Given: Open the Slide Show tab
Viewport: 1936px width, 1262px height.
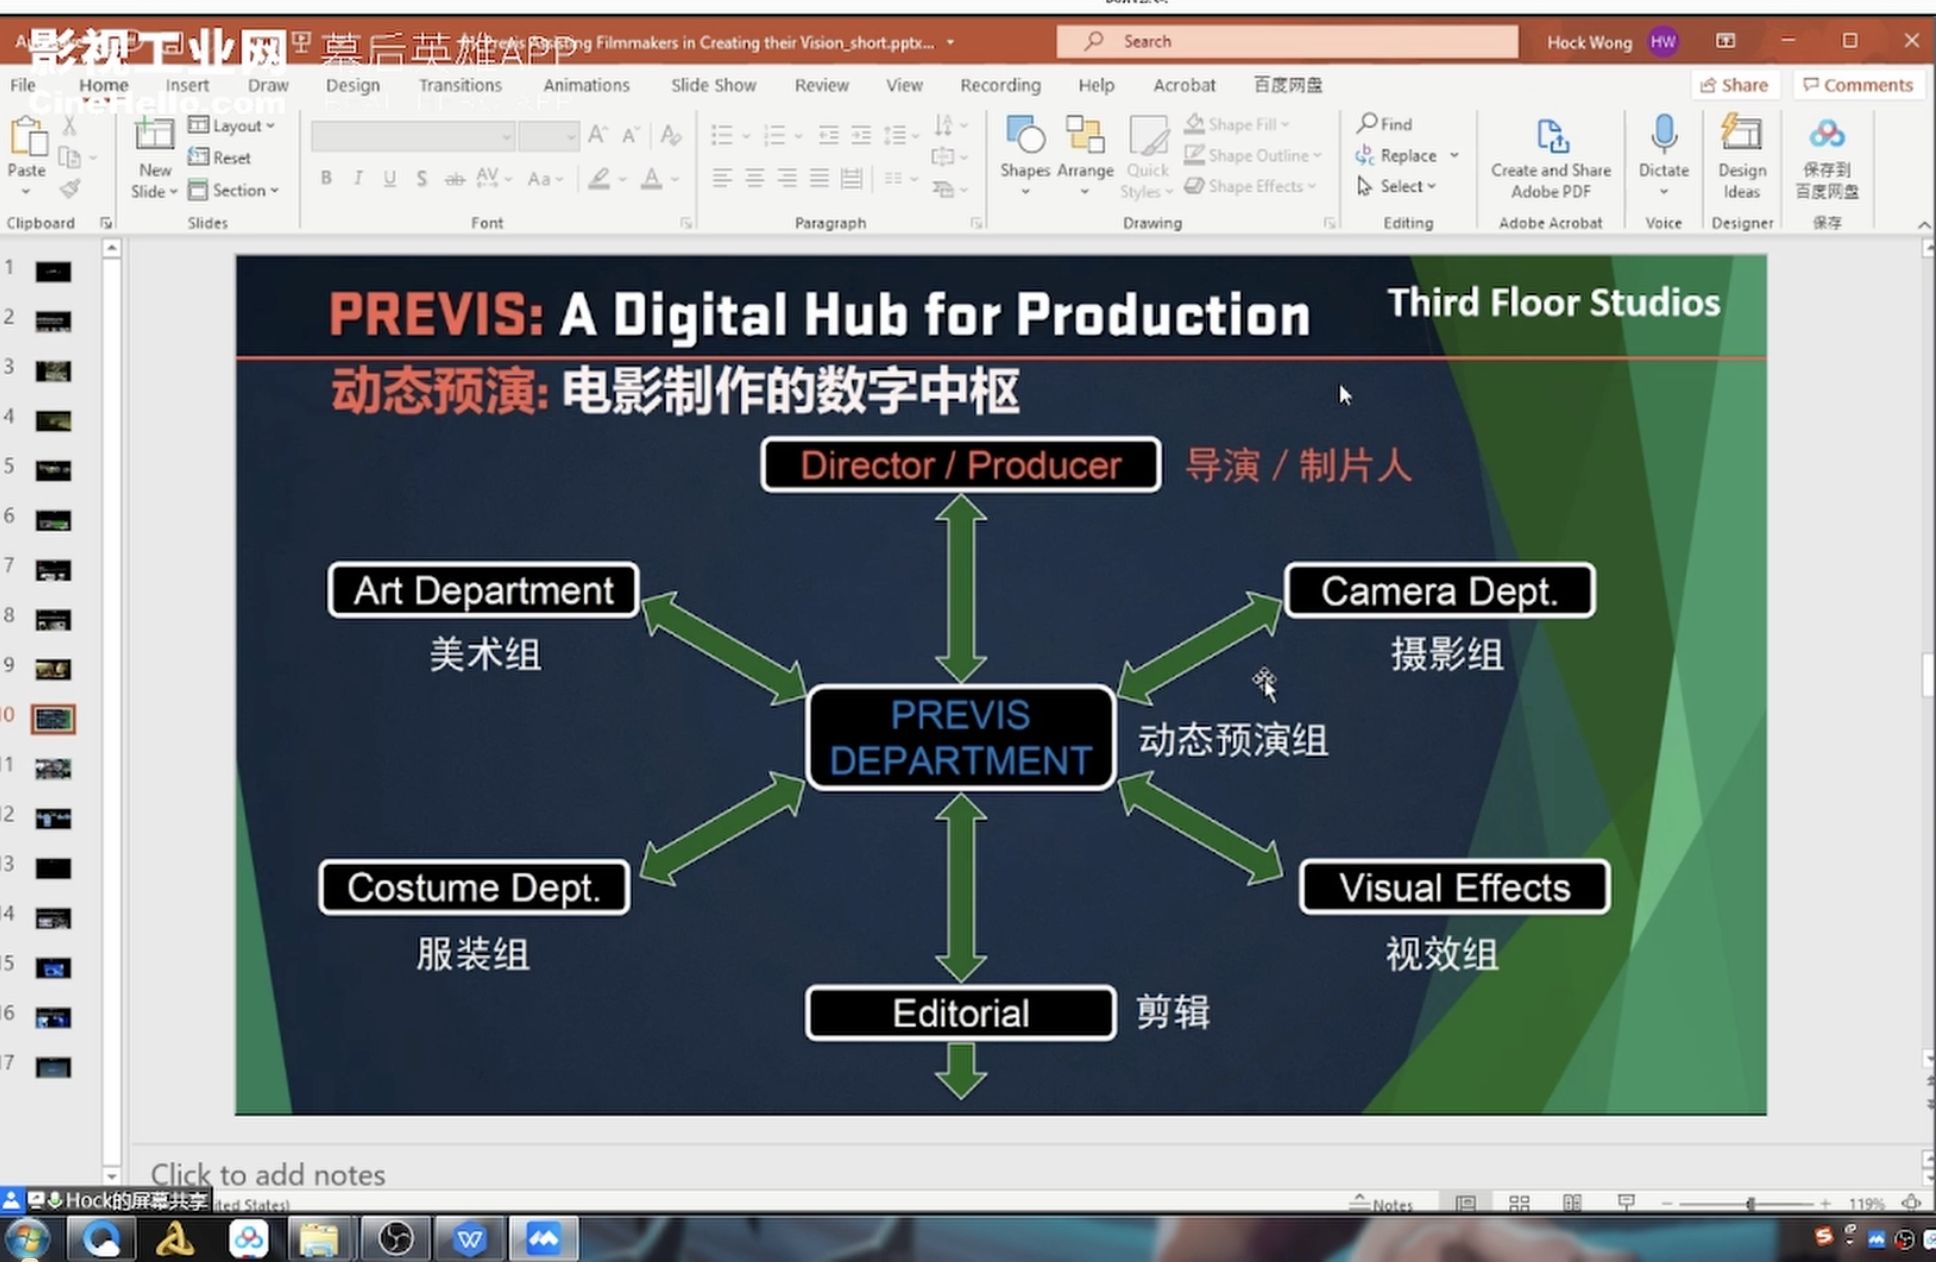Looking at the screenshot, I should (713, 85).
